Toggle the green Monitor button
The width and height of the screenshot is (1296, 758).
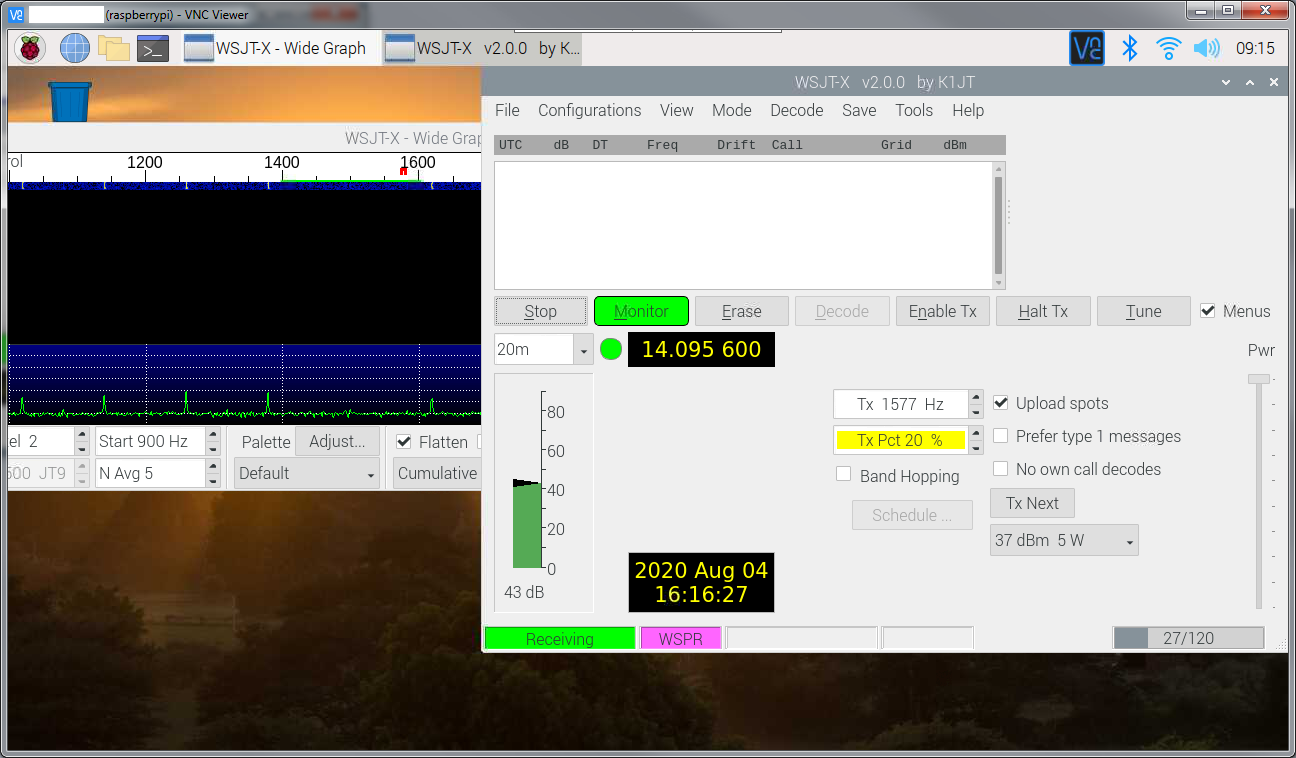pos(641,311)
